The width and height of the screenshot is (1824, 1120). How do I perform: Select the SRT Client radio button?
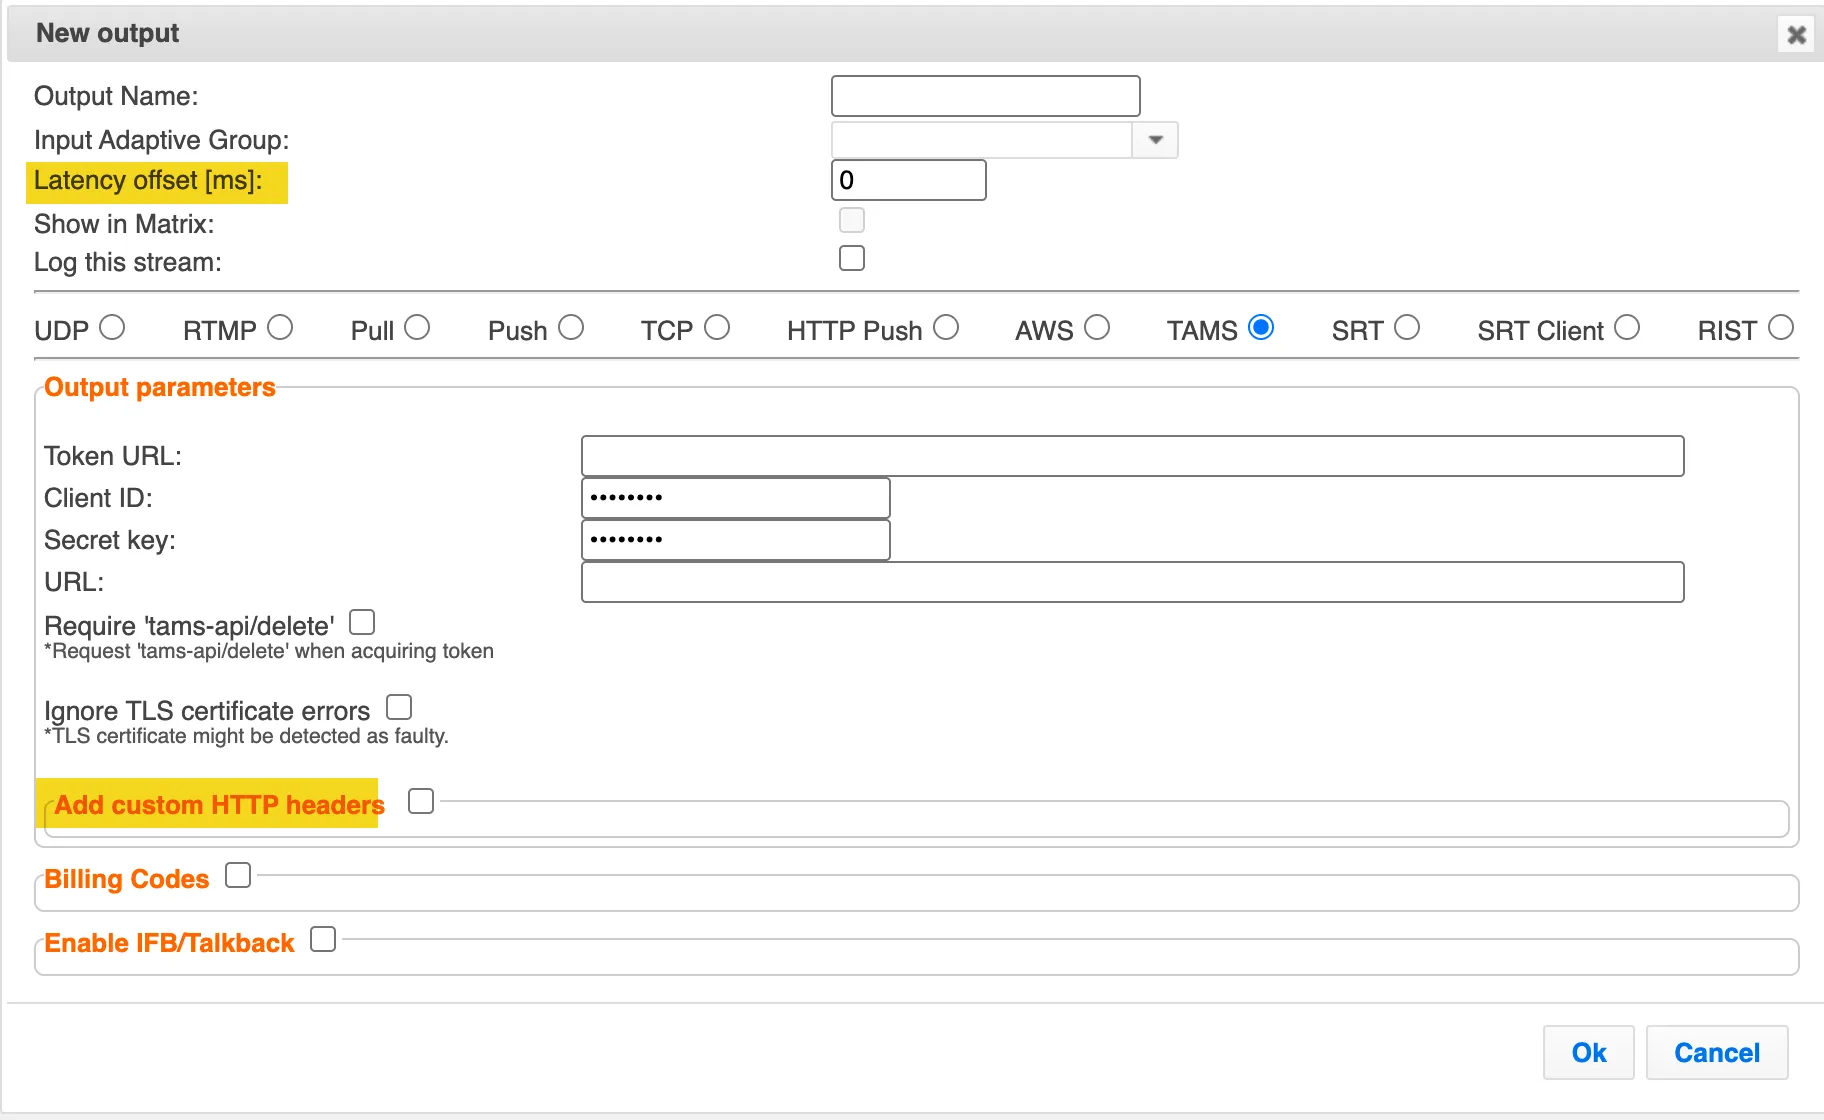1627,328
